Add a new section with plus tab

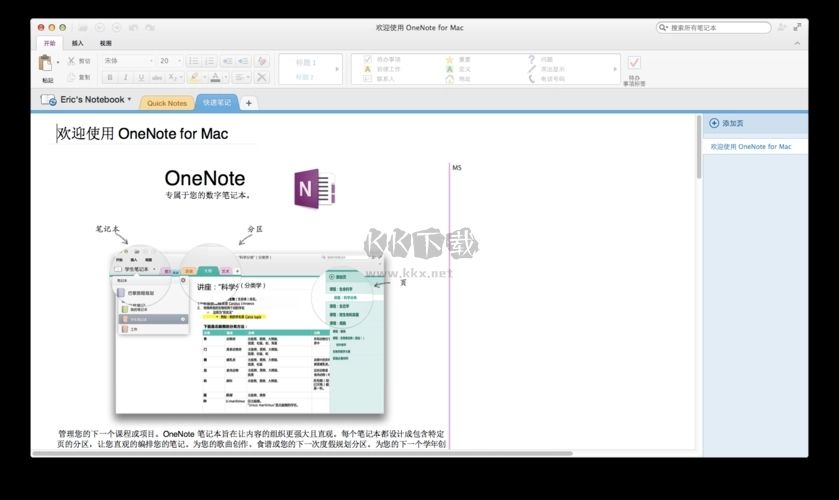(248, 103)
